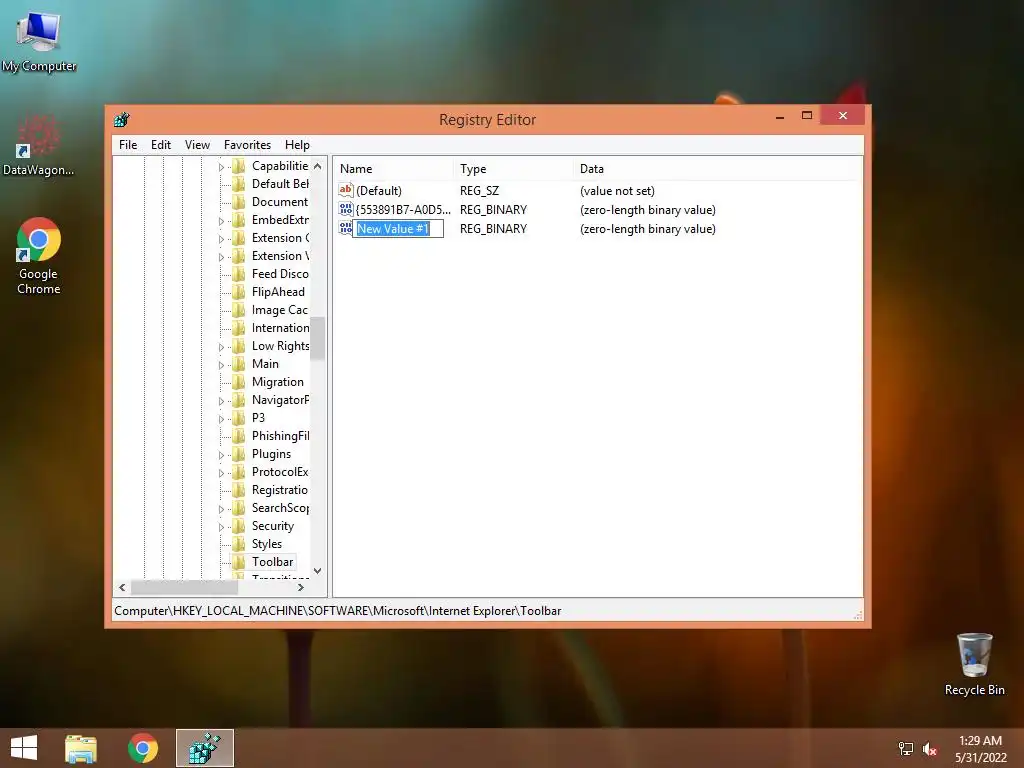This screenshot has height=768, width=1024.
Task: Select the Capabilities folder icon
Action: (239, 166)
